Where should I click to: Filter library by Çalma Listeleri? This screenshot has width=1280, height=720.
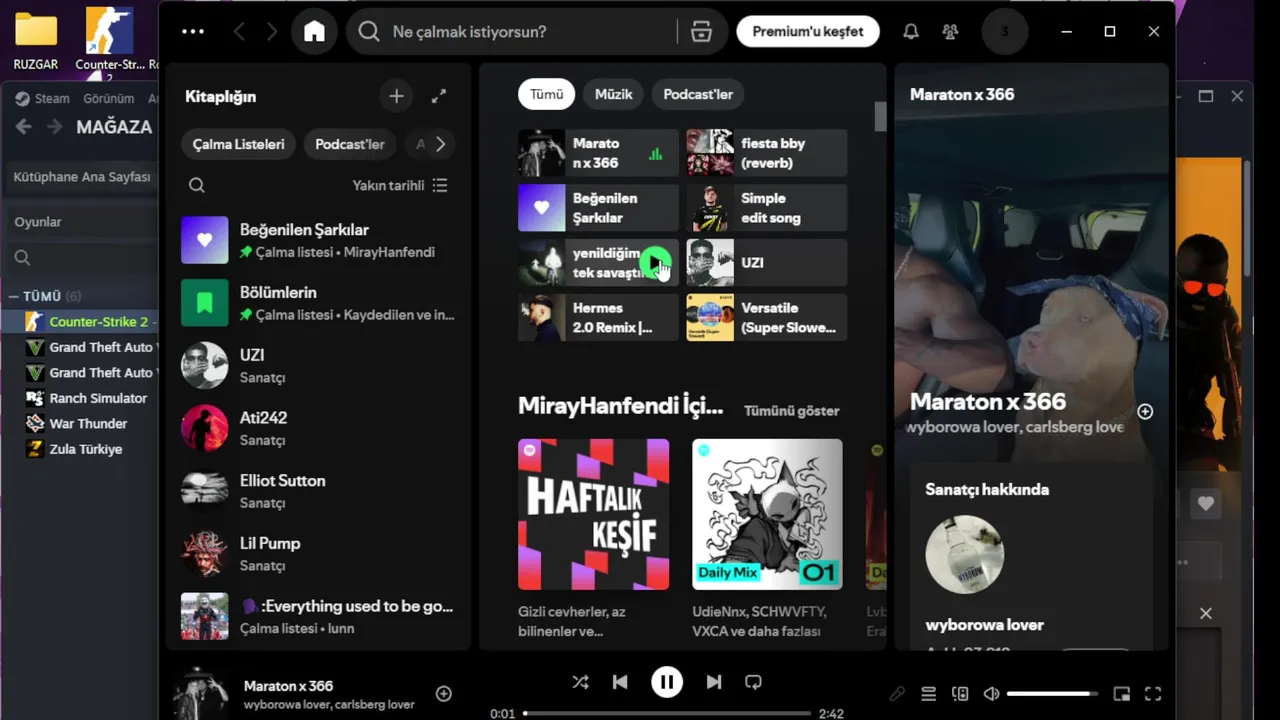tap(238, 144)
